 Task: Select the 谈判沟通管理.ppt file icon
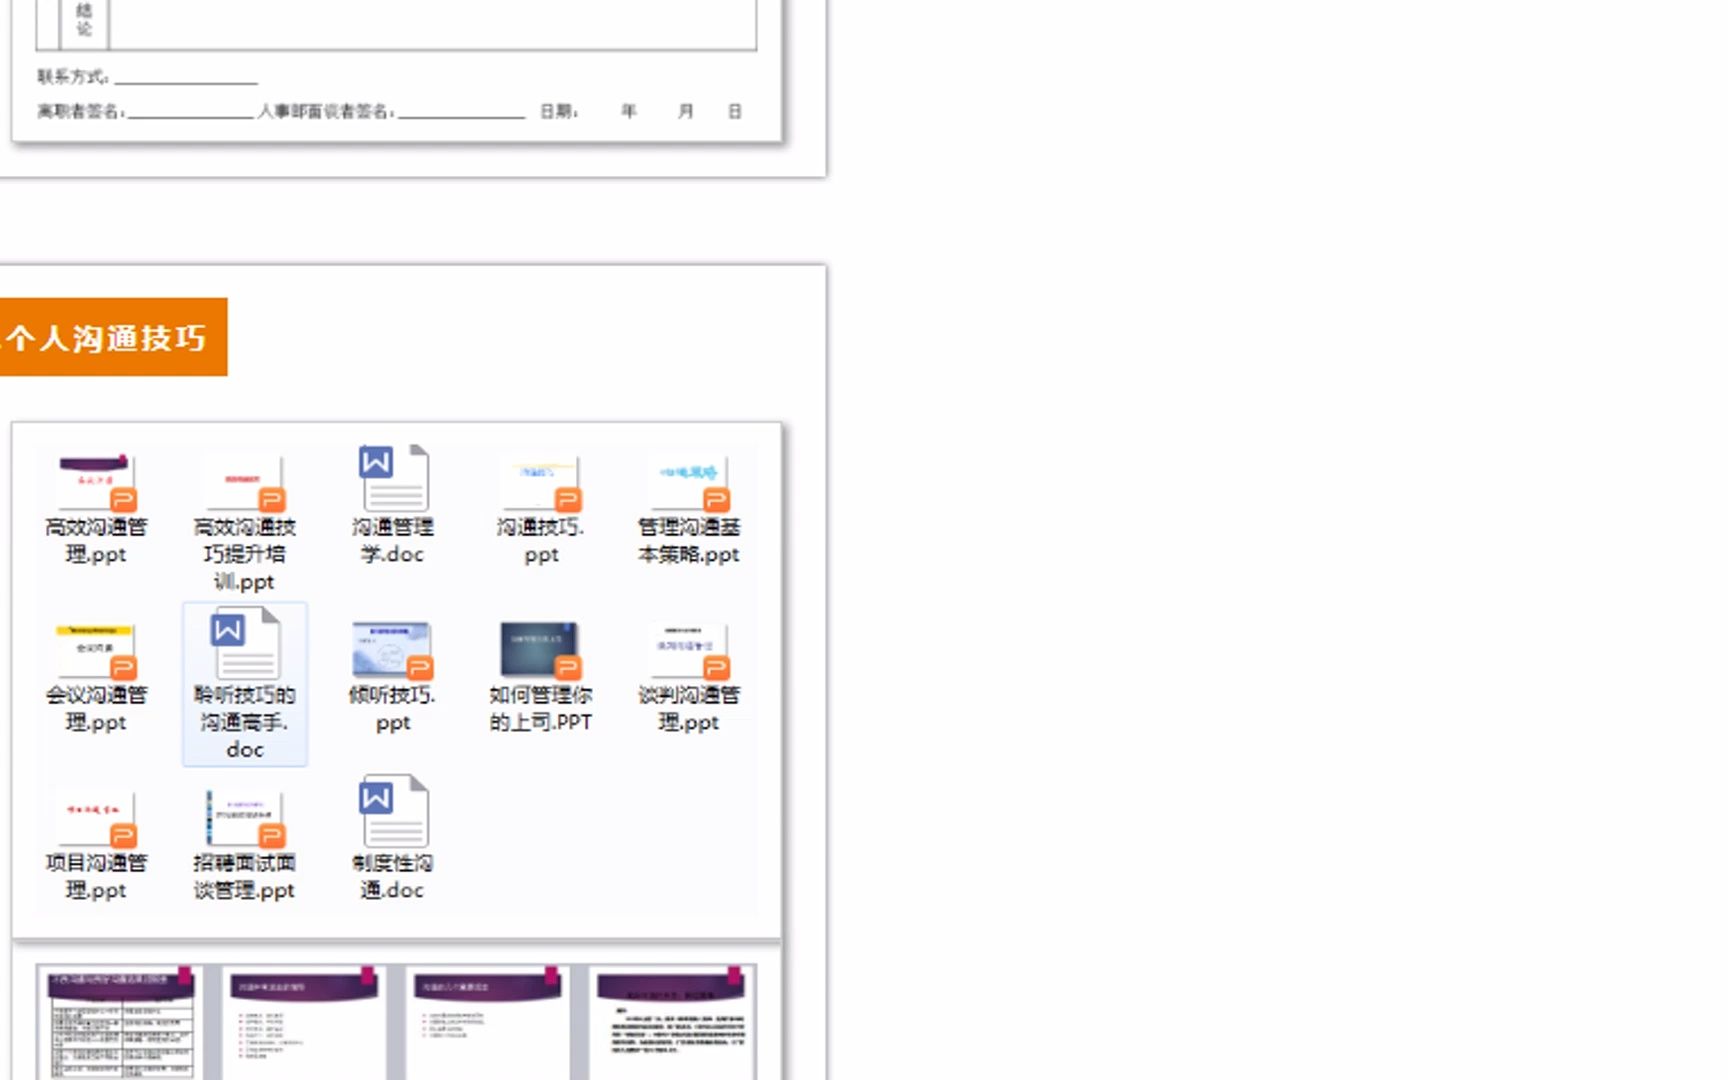coord(688,650)
